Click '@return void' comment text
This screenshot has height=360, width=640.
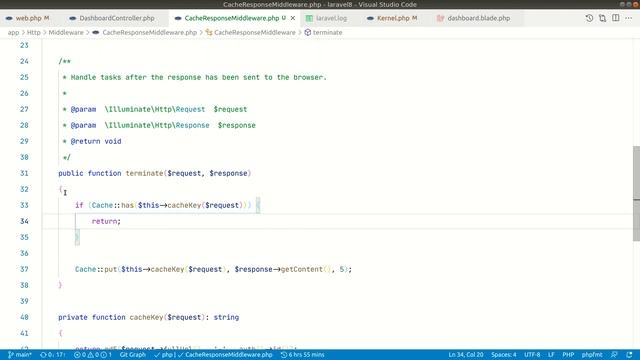click(x=96, y=141)
